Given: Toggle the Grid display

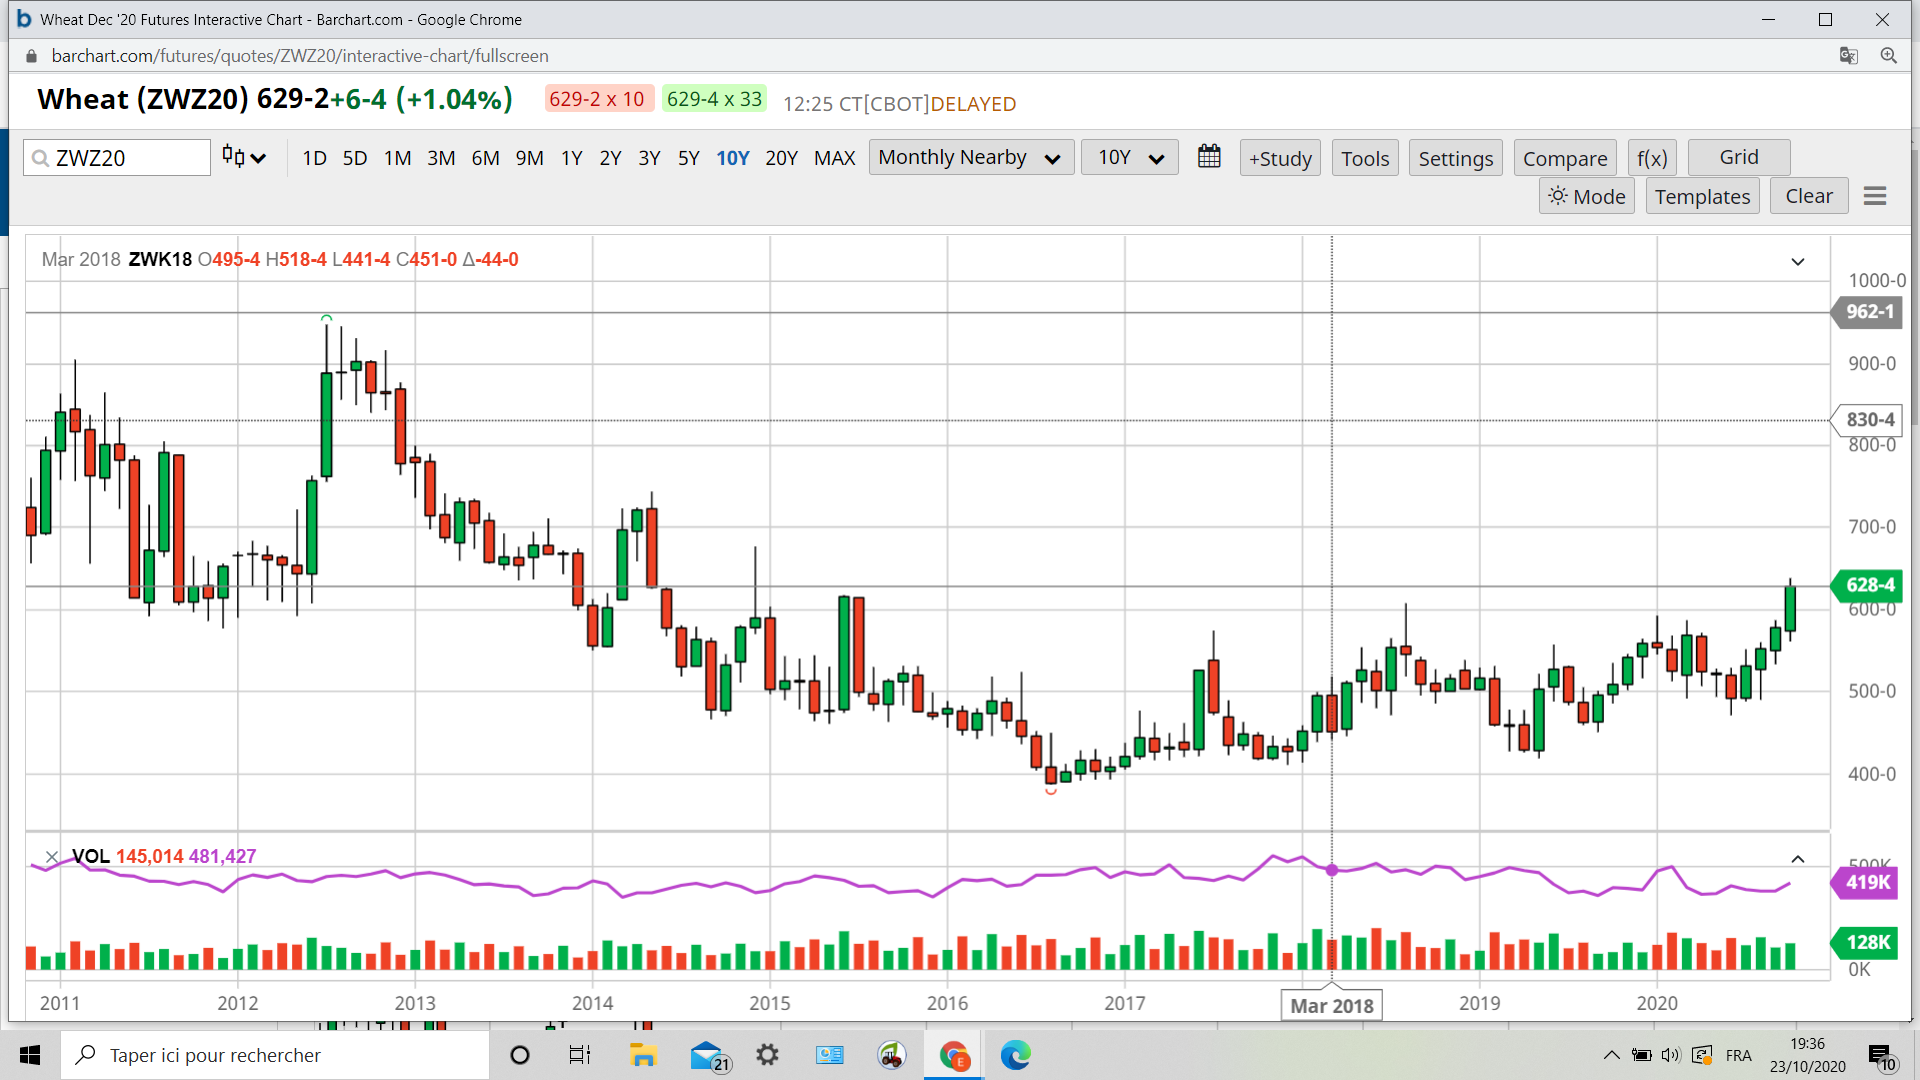Looking at the screenshot, I should click(1738, 157).
